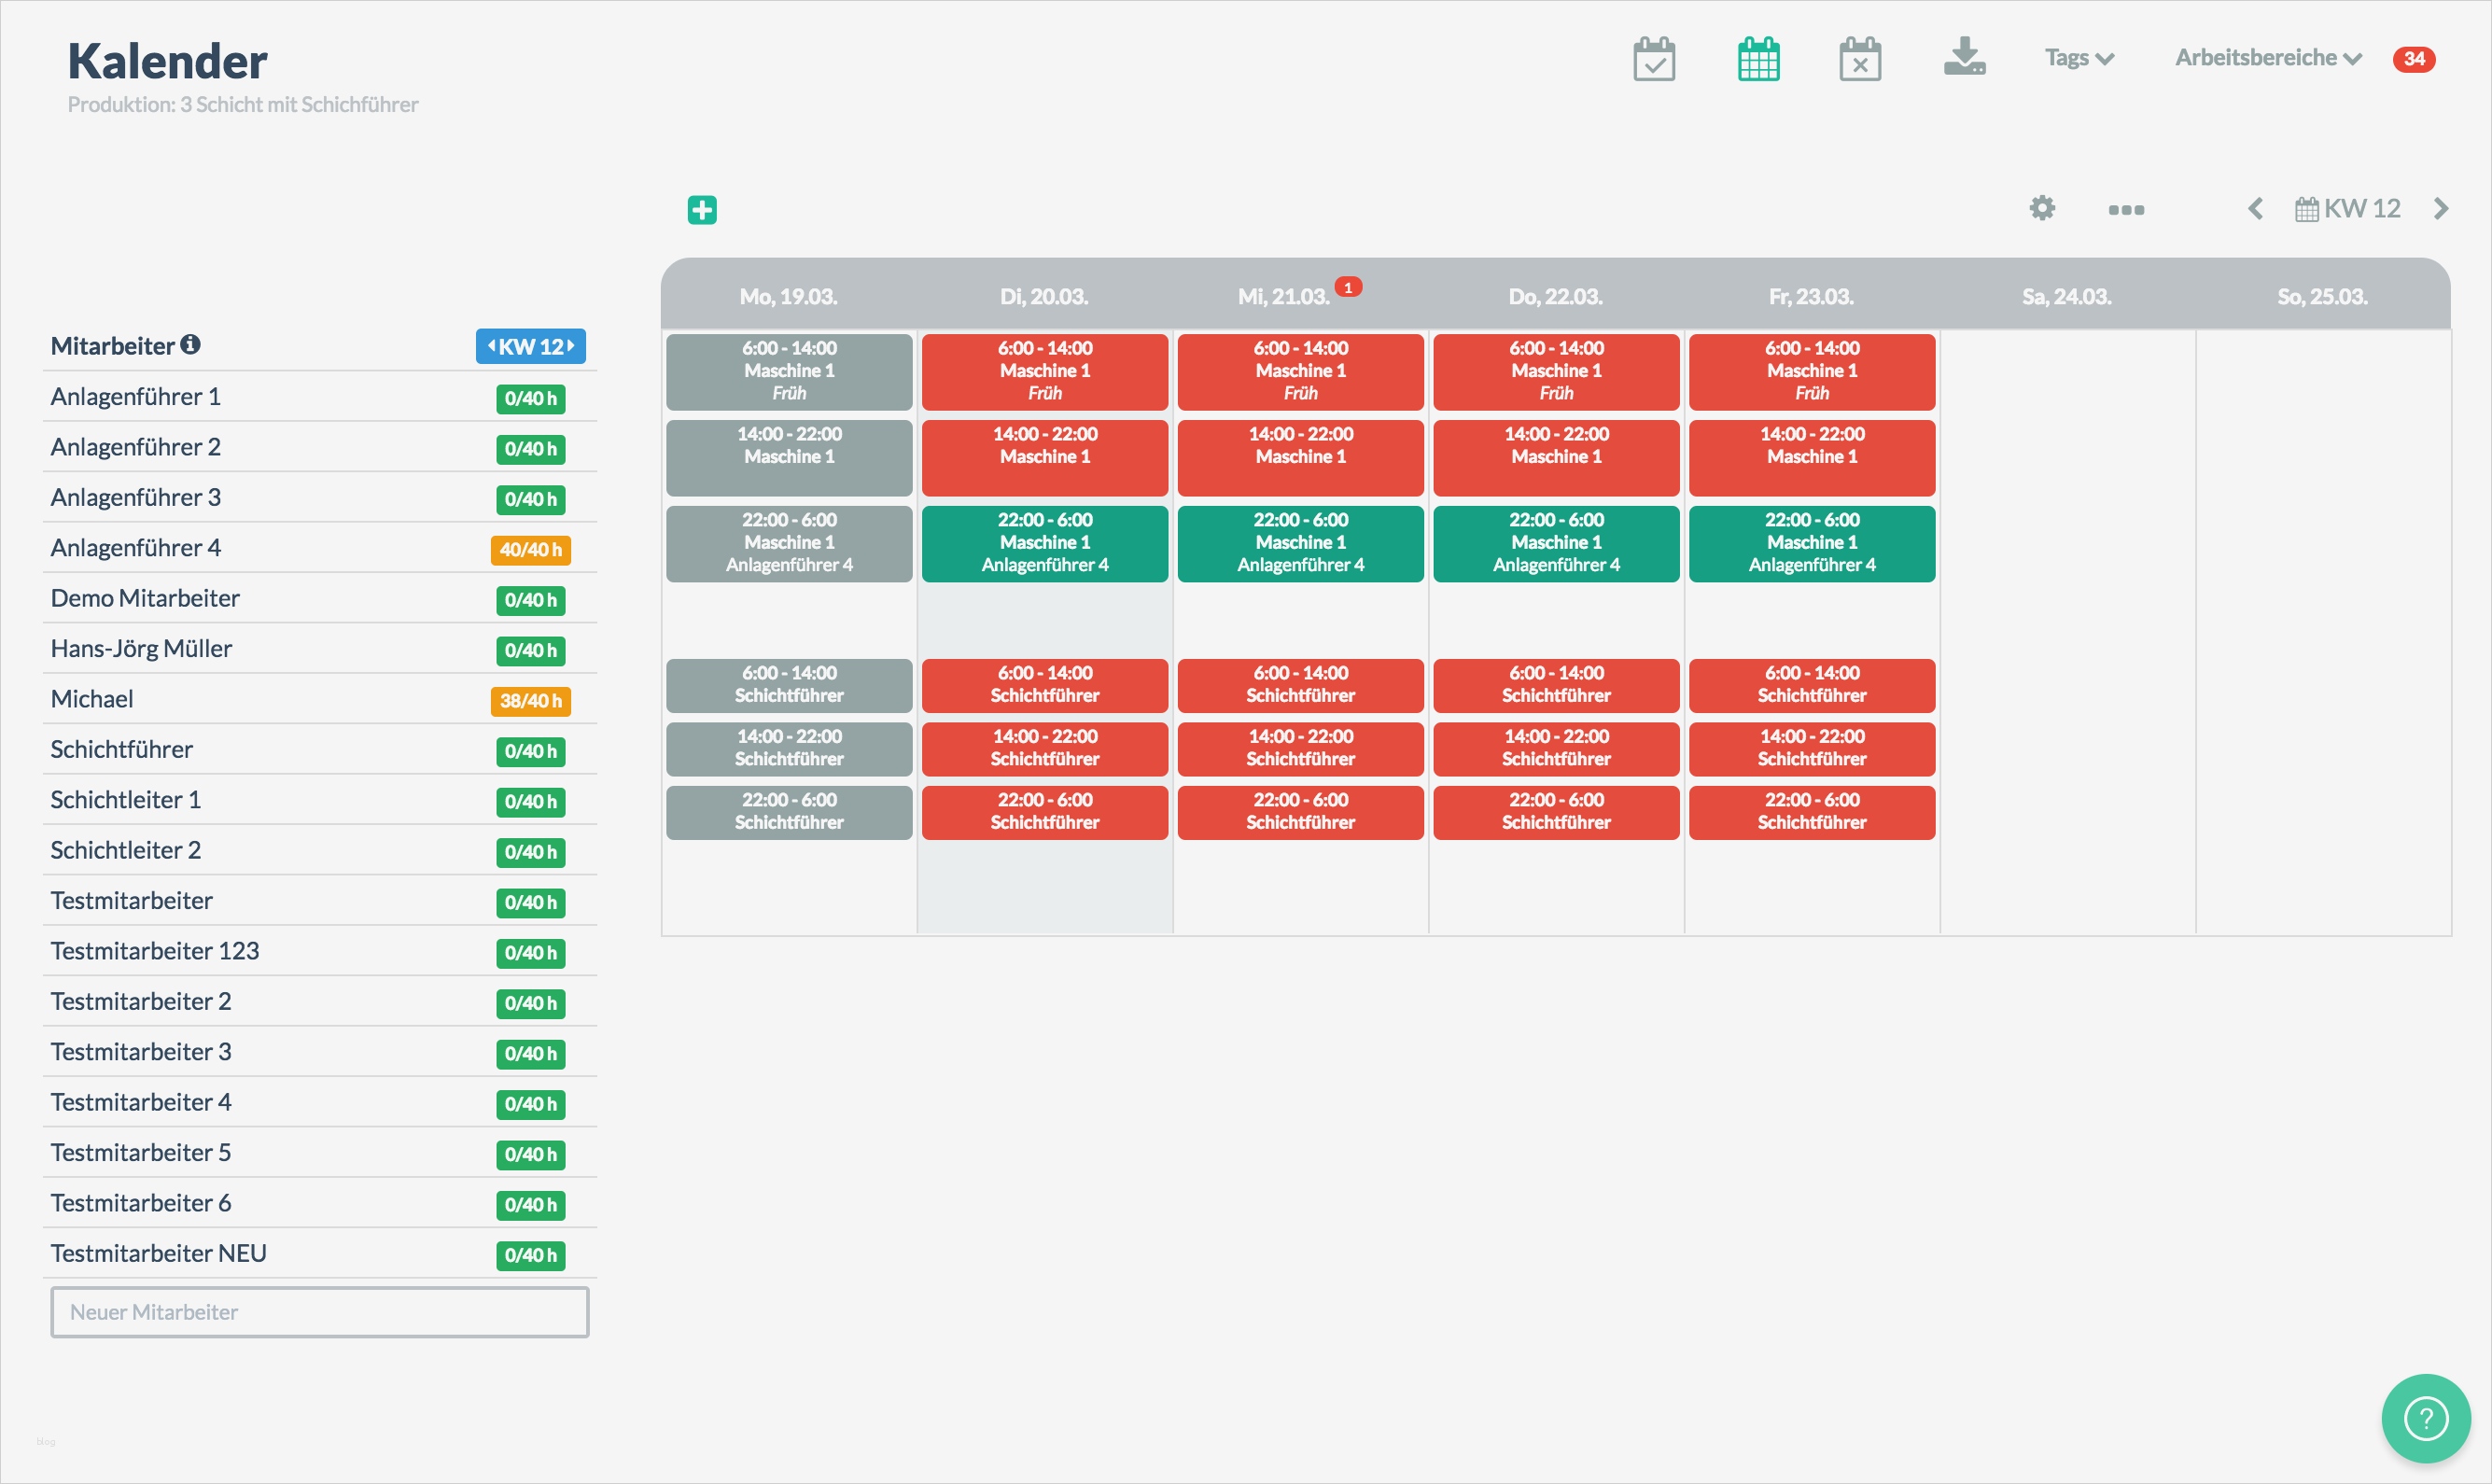Open the three-dots more options menu

point(2126,210)
